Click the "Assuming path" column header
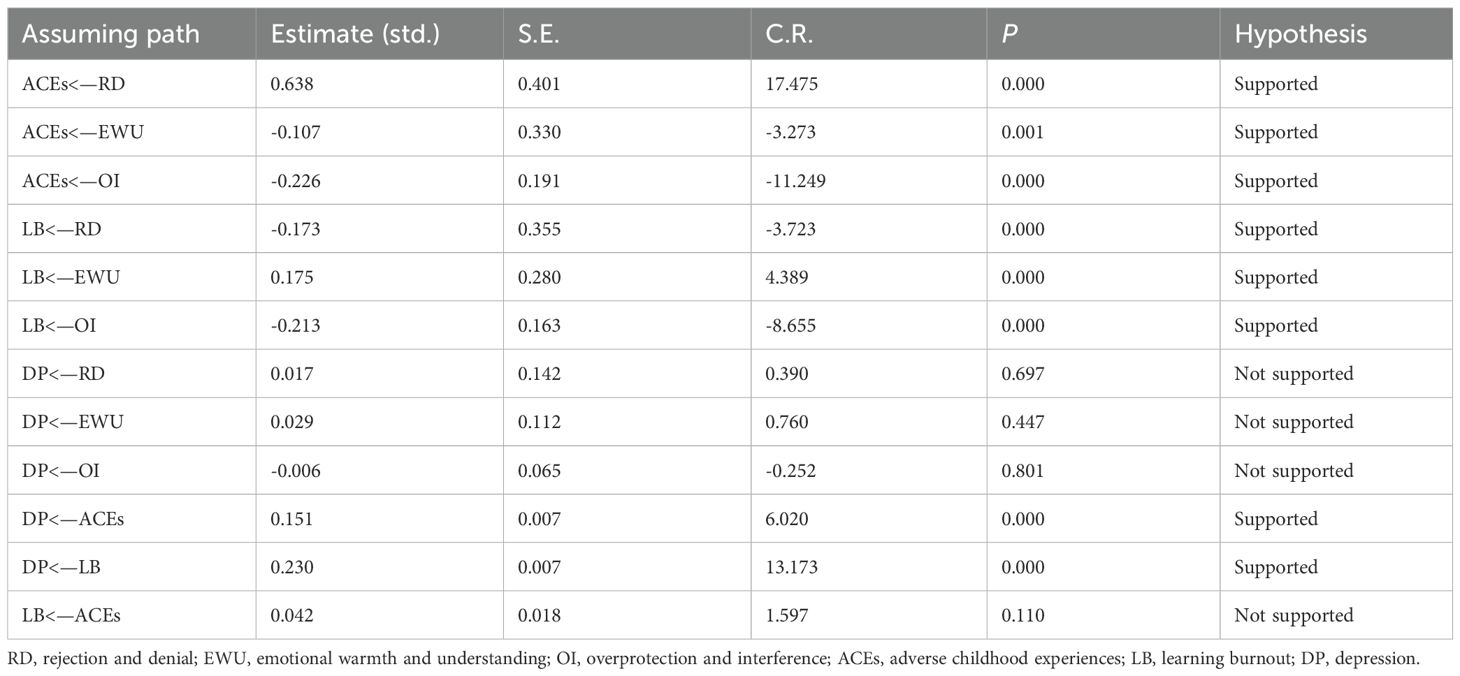Viewport: 1460px width, 676px height. pyautogui.click(x=110, y=34)
